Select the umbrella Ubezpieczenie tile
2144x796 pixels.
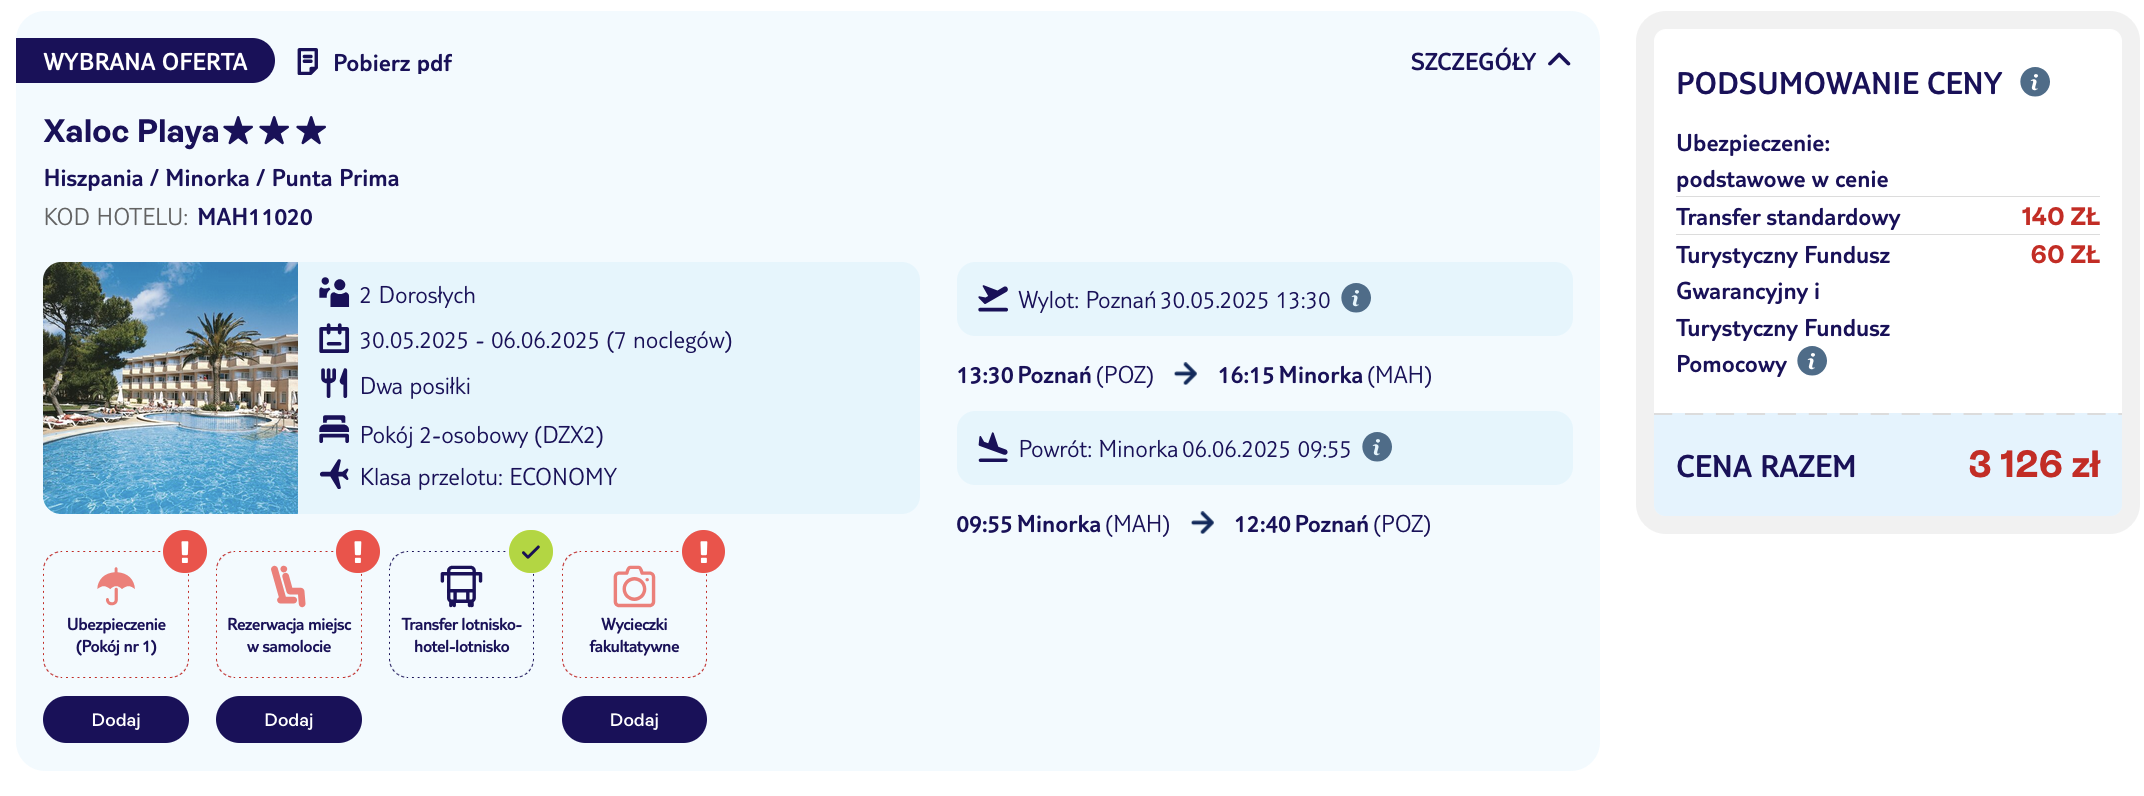[x=116, y=614]
